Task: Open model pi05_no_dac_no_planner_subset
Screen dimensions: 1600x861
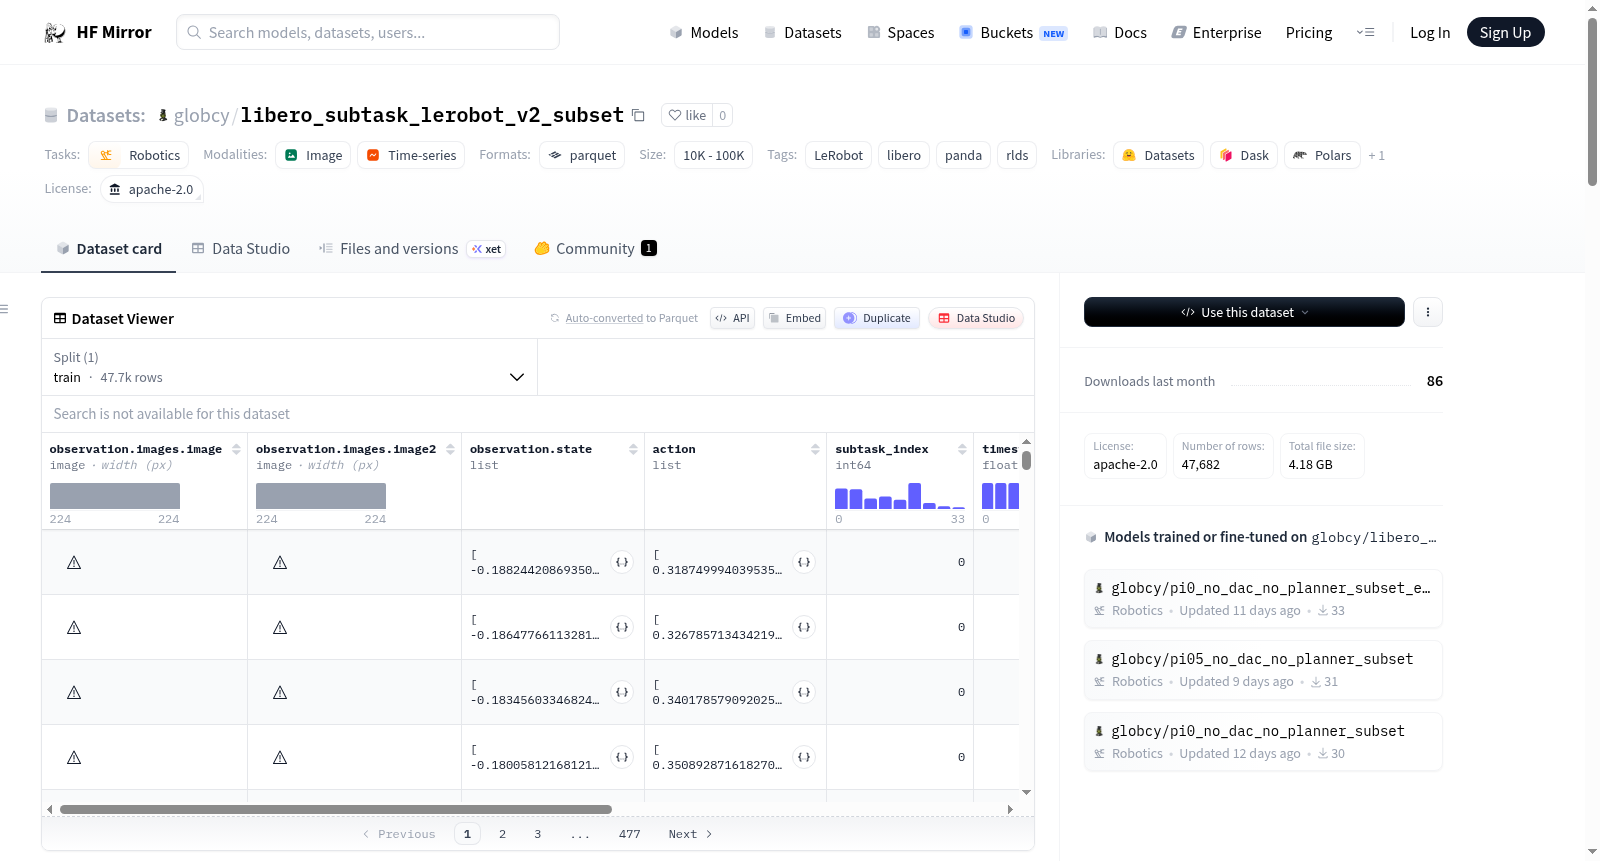Action: [x=1263, y=670]
